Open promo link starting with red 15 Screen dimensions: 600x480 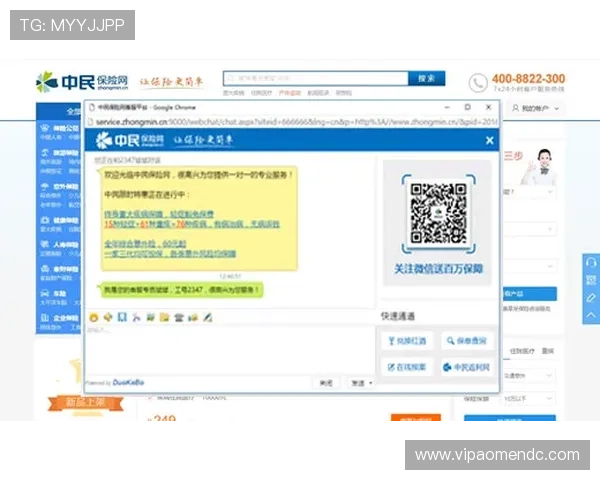click(192, 224)
